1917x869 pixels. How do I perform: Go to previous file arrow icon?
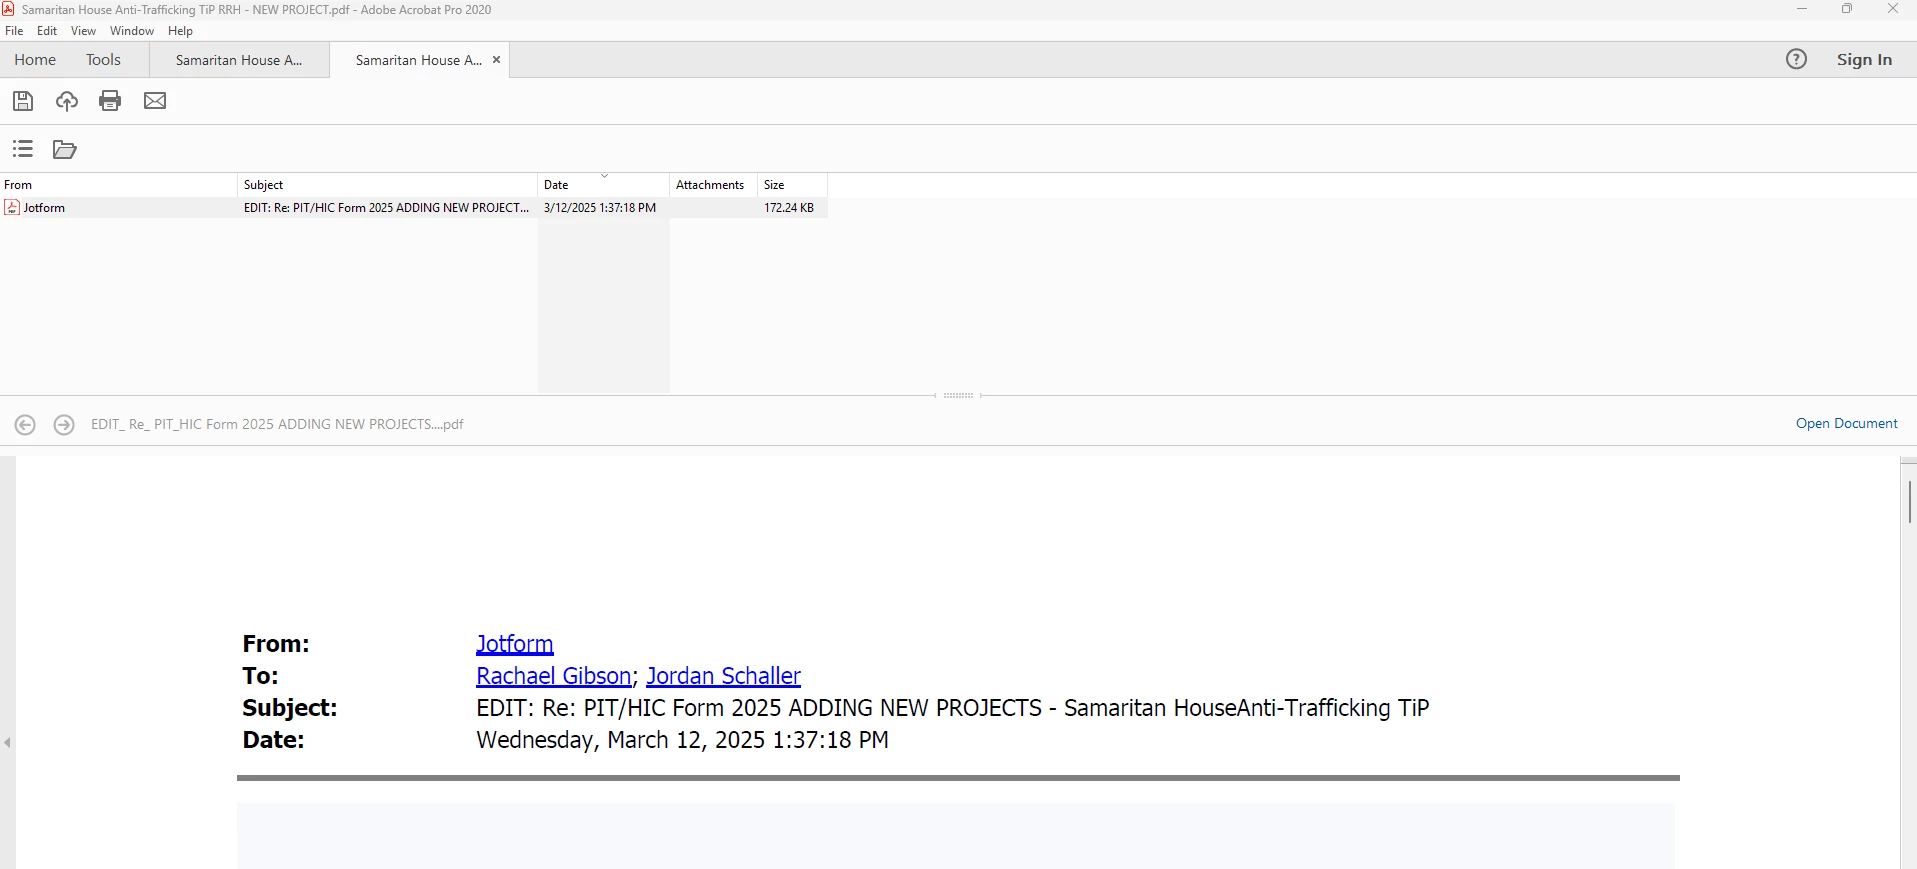[25, 425]
